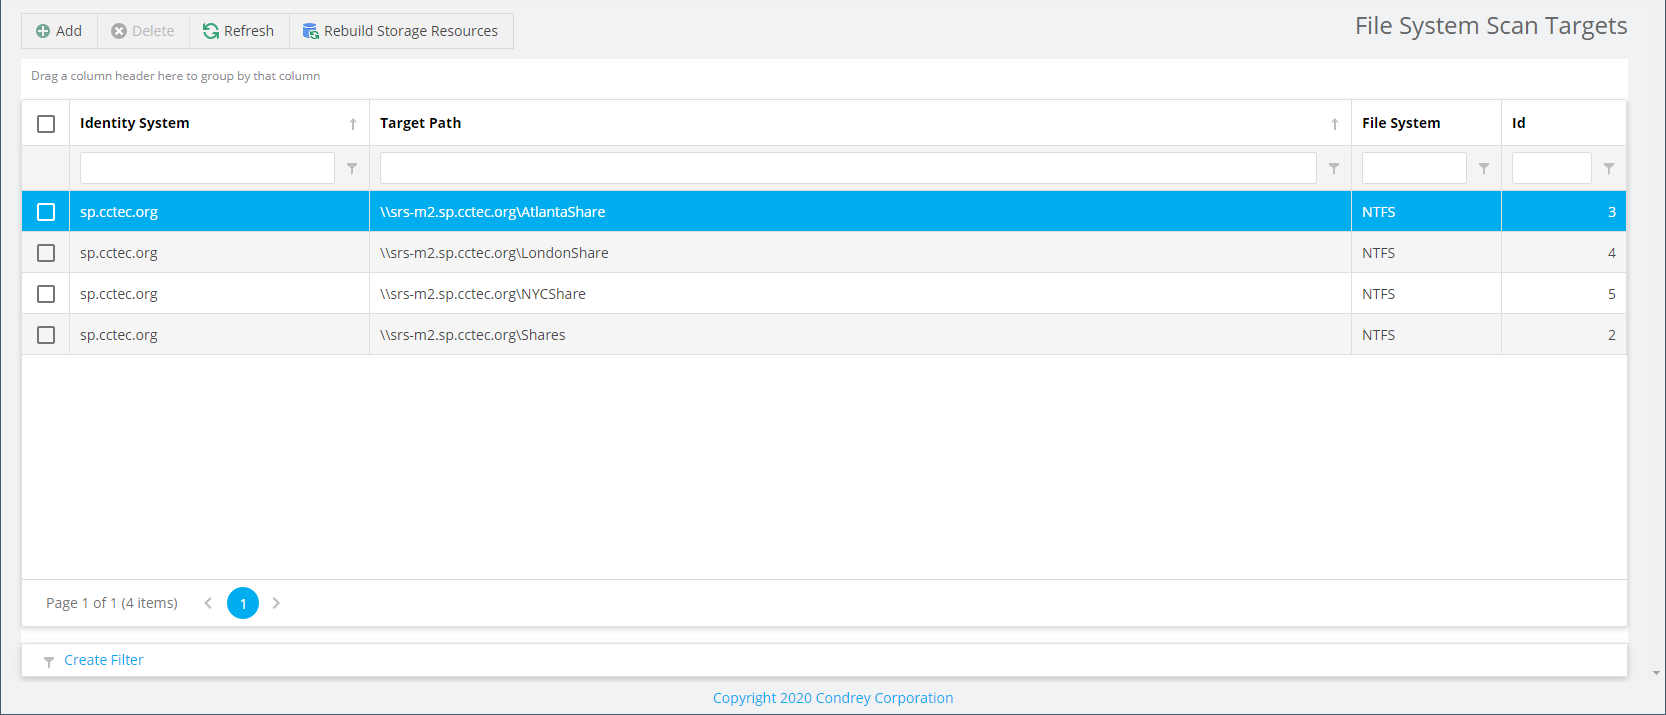Open the Target Path column filter icon
Image resolution: width=1666 pixels, height=715 pixels.
[1334, 169]
